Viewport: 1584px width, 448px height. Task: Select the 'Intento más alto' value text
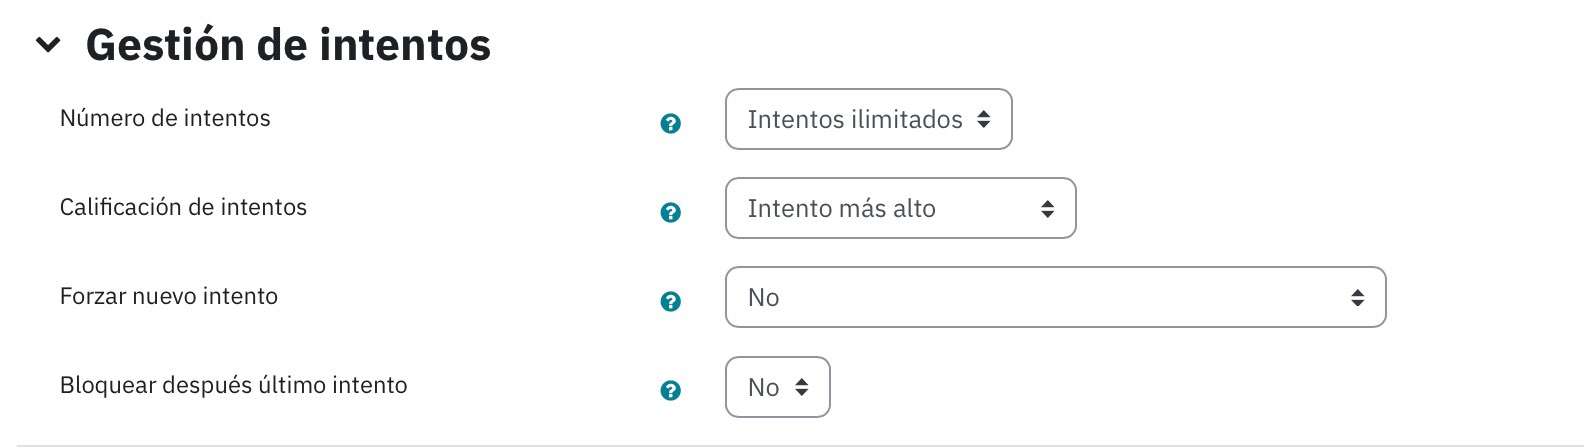(x=842, y=208)
